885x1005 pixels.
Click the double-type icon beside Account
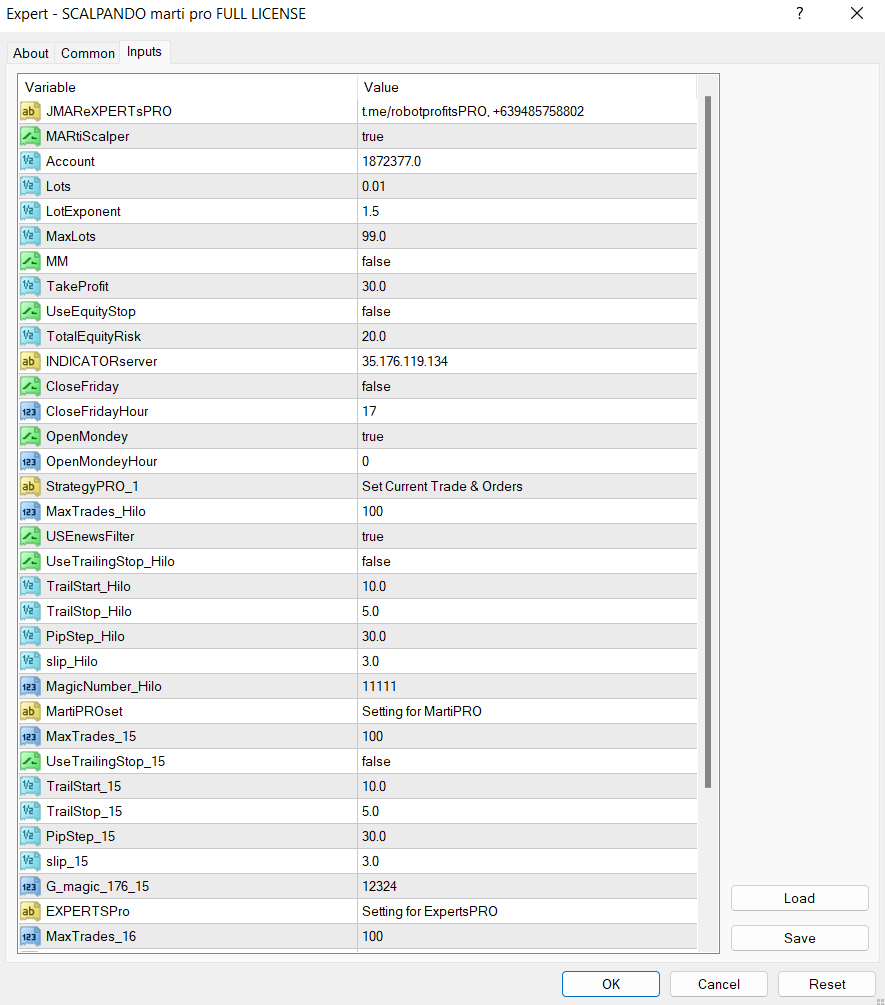click(30, 161)
